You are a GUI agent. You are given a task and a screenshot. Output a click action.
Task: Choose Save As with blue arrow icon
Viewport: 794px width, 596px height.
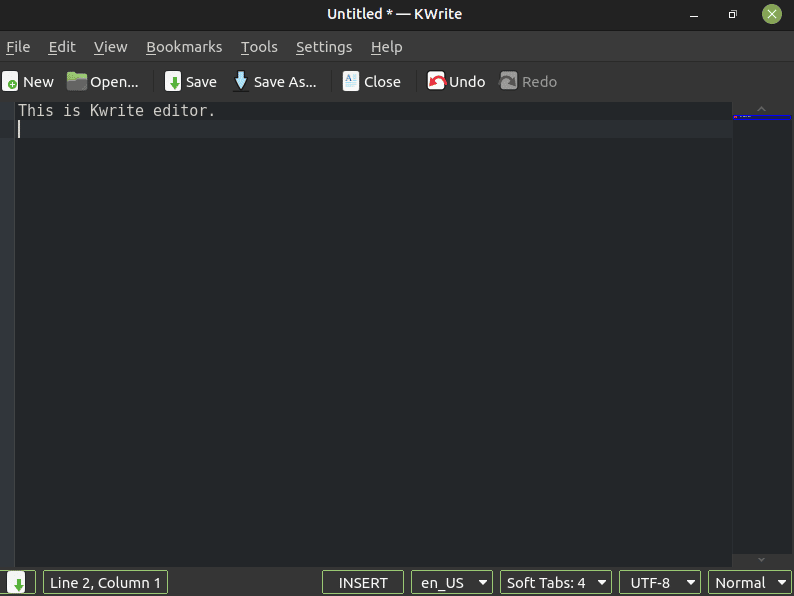(241, 82)
